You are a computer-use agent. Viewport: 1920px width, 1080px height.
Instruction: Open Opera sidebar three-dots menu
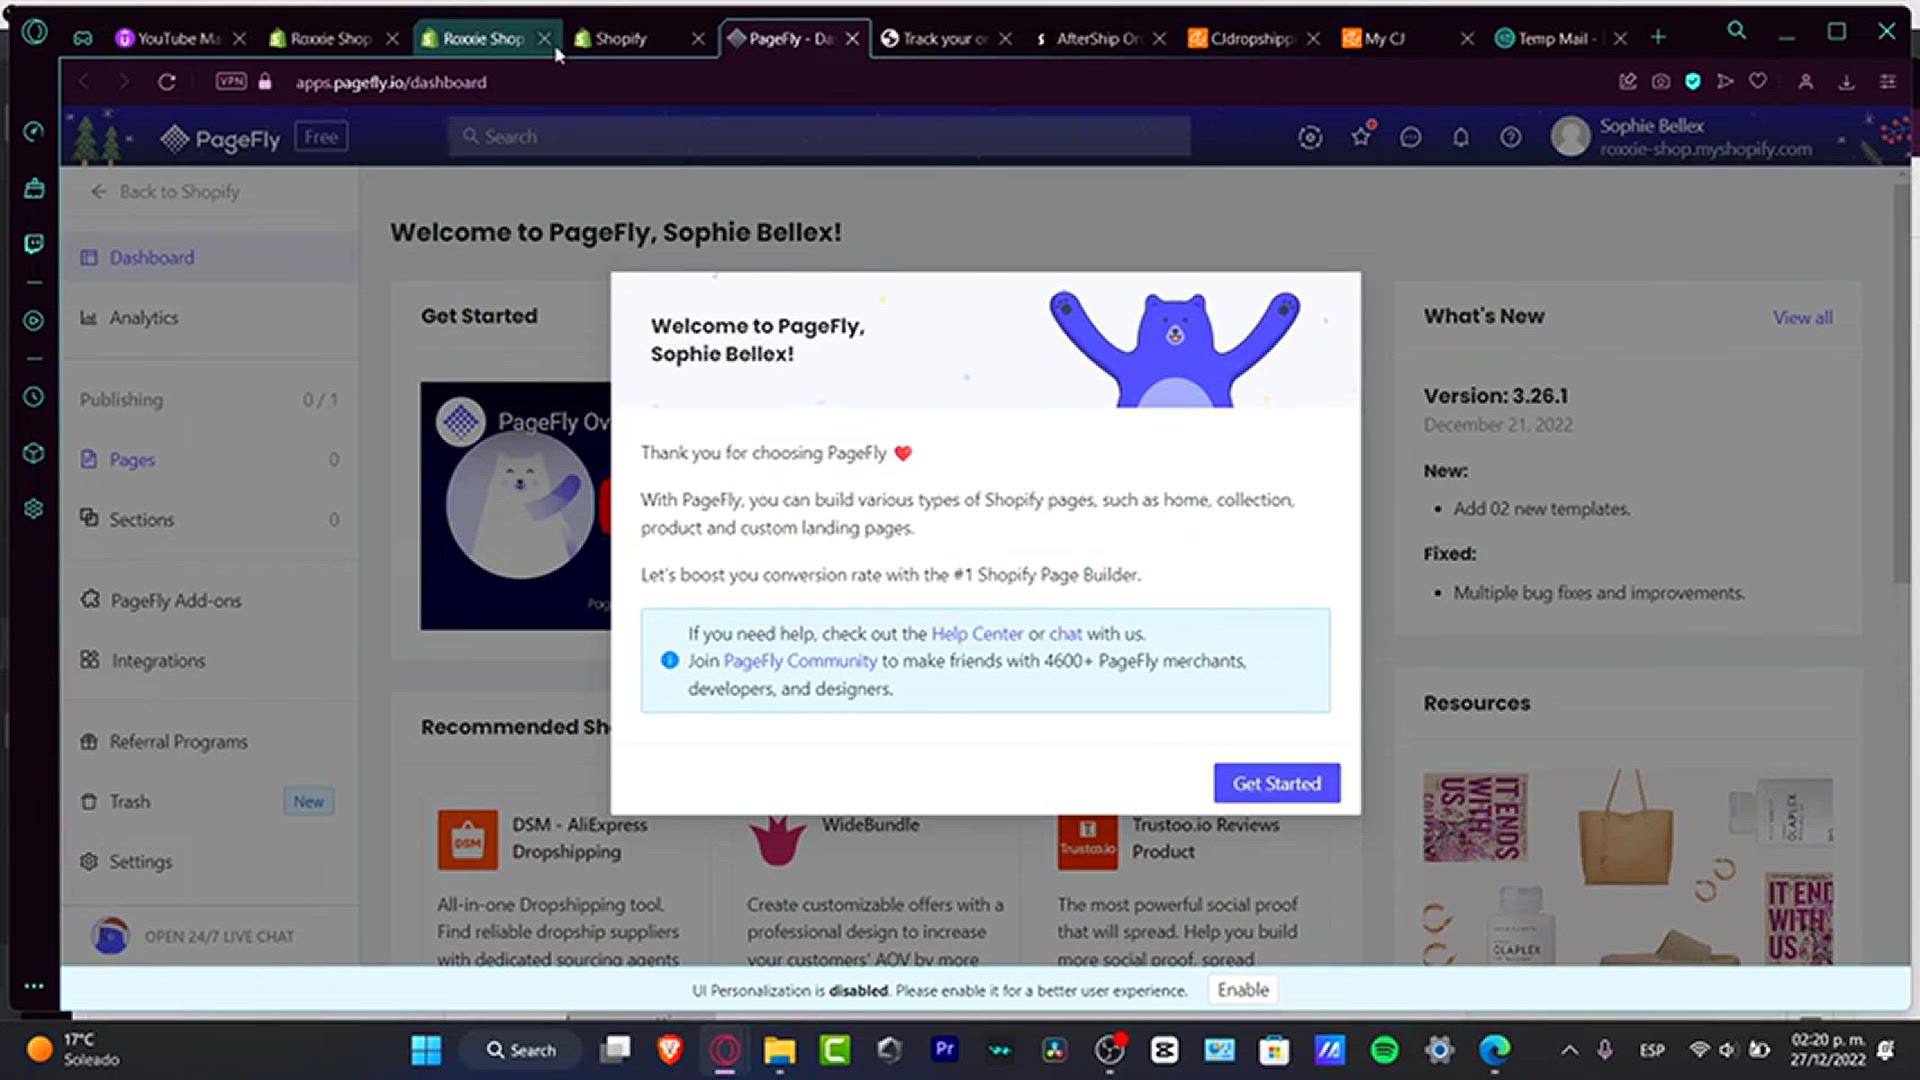[34, 986]
